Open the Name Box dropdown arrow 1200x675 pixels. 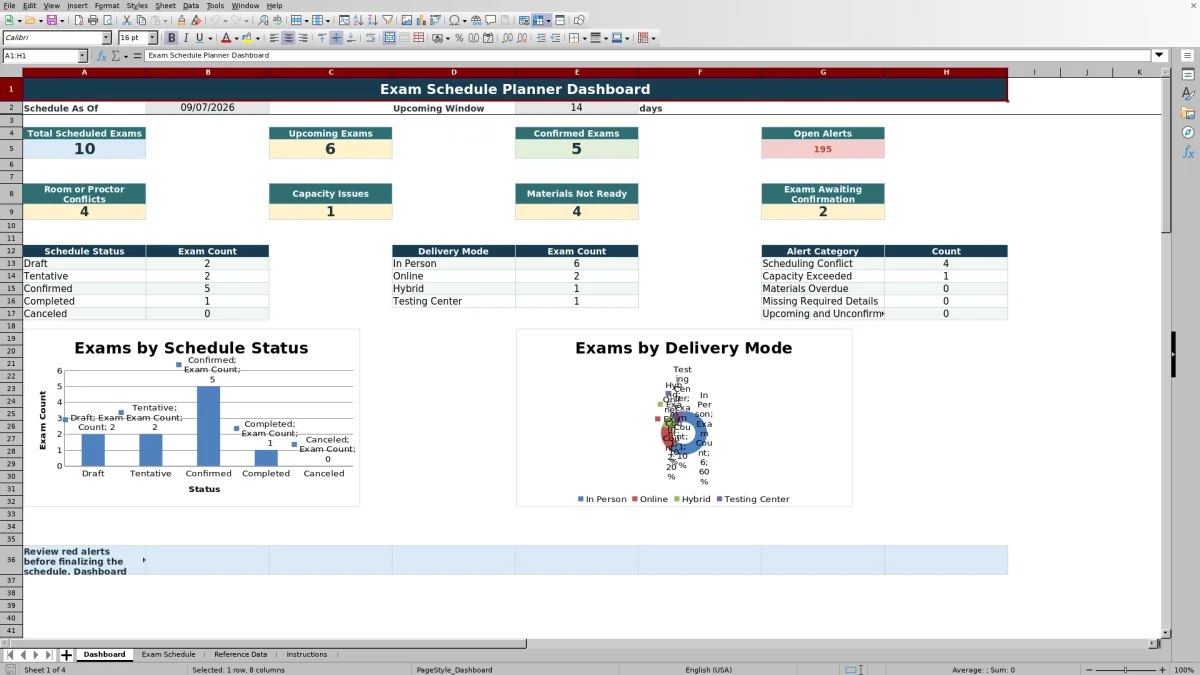pyautogui.click(x=83, y=56)
